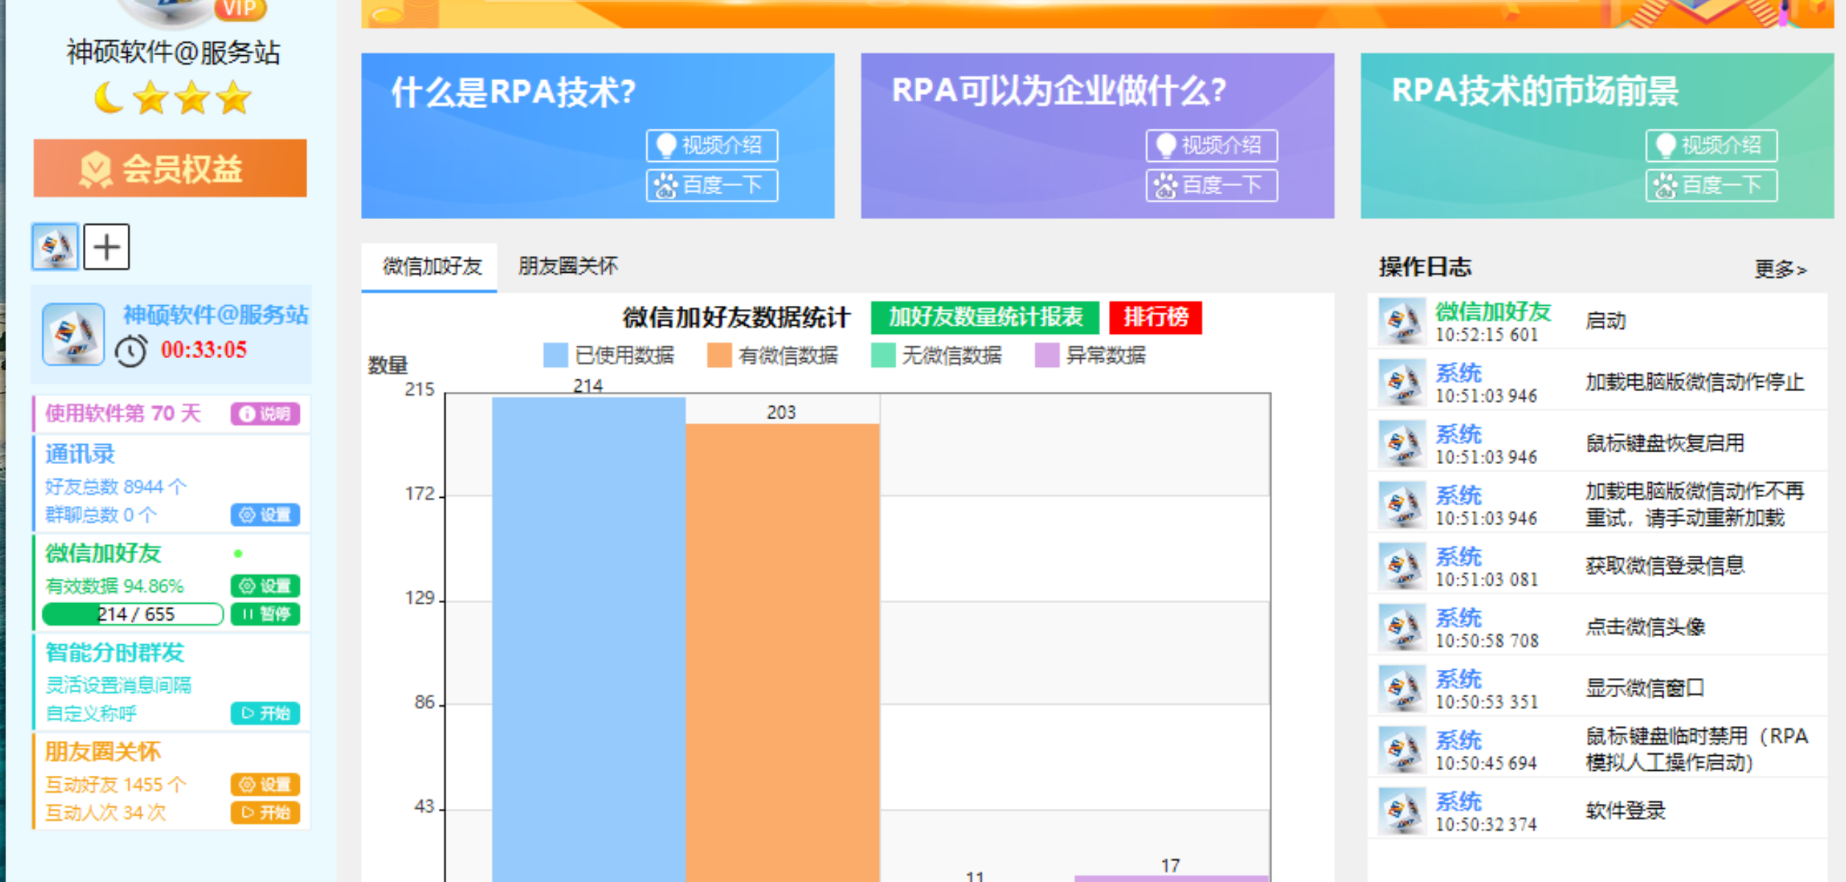Click the purple 异常数据 legend swatch

1047,355
